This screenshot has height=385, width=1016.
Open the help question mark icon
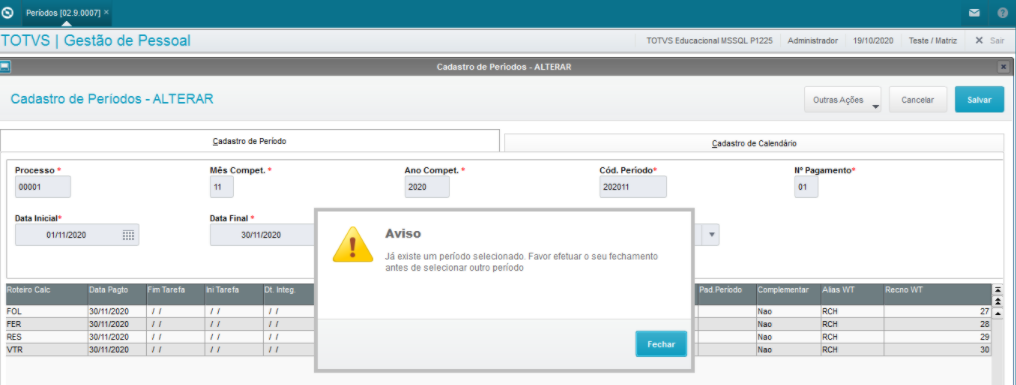1002,12
